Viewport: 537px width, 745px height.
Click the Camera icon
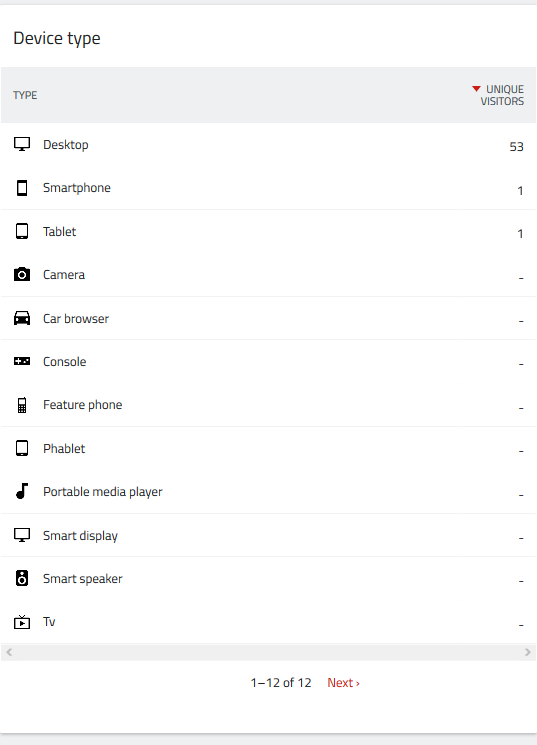pos(22,275)
